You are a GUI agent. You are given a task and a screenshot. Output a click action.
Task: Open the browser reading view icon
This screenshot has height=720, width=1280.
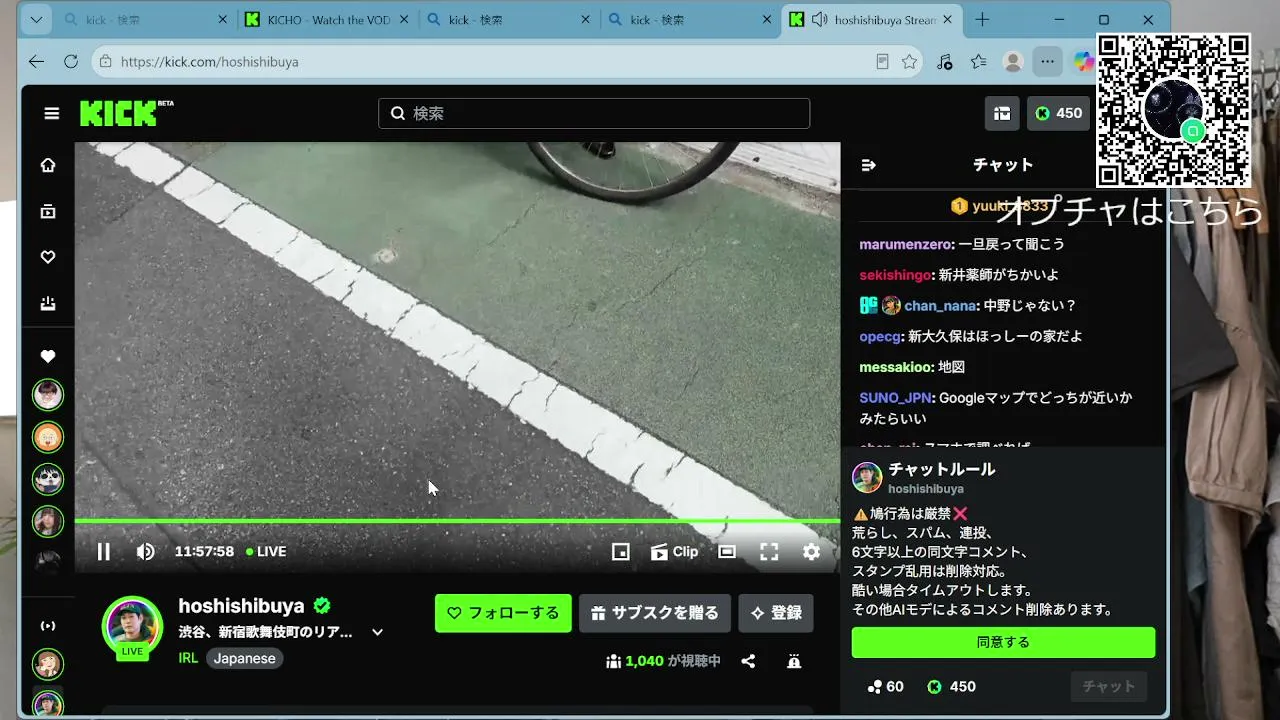click(x=882, y=62)
